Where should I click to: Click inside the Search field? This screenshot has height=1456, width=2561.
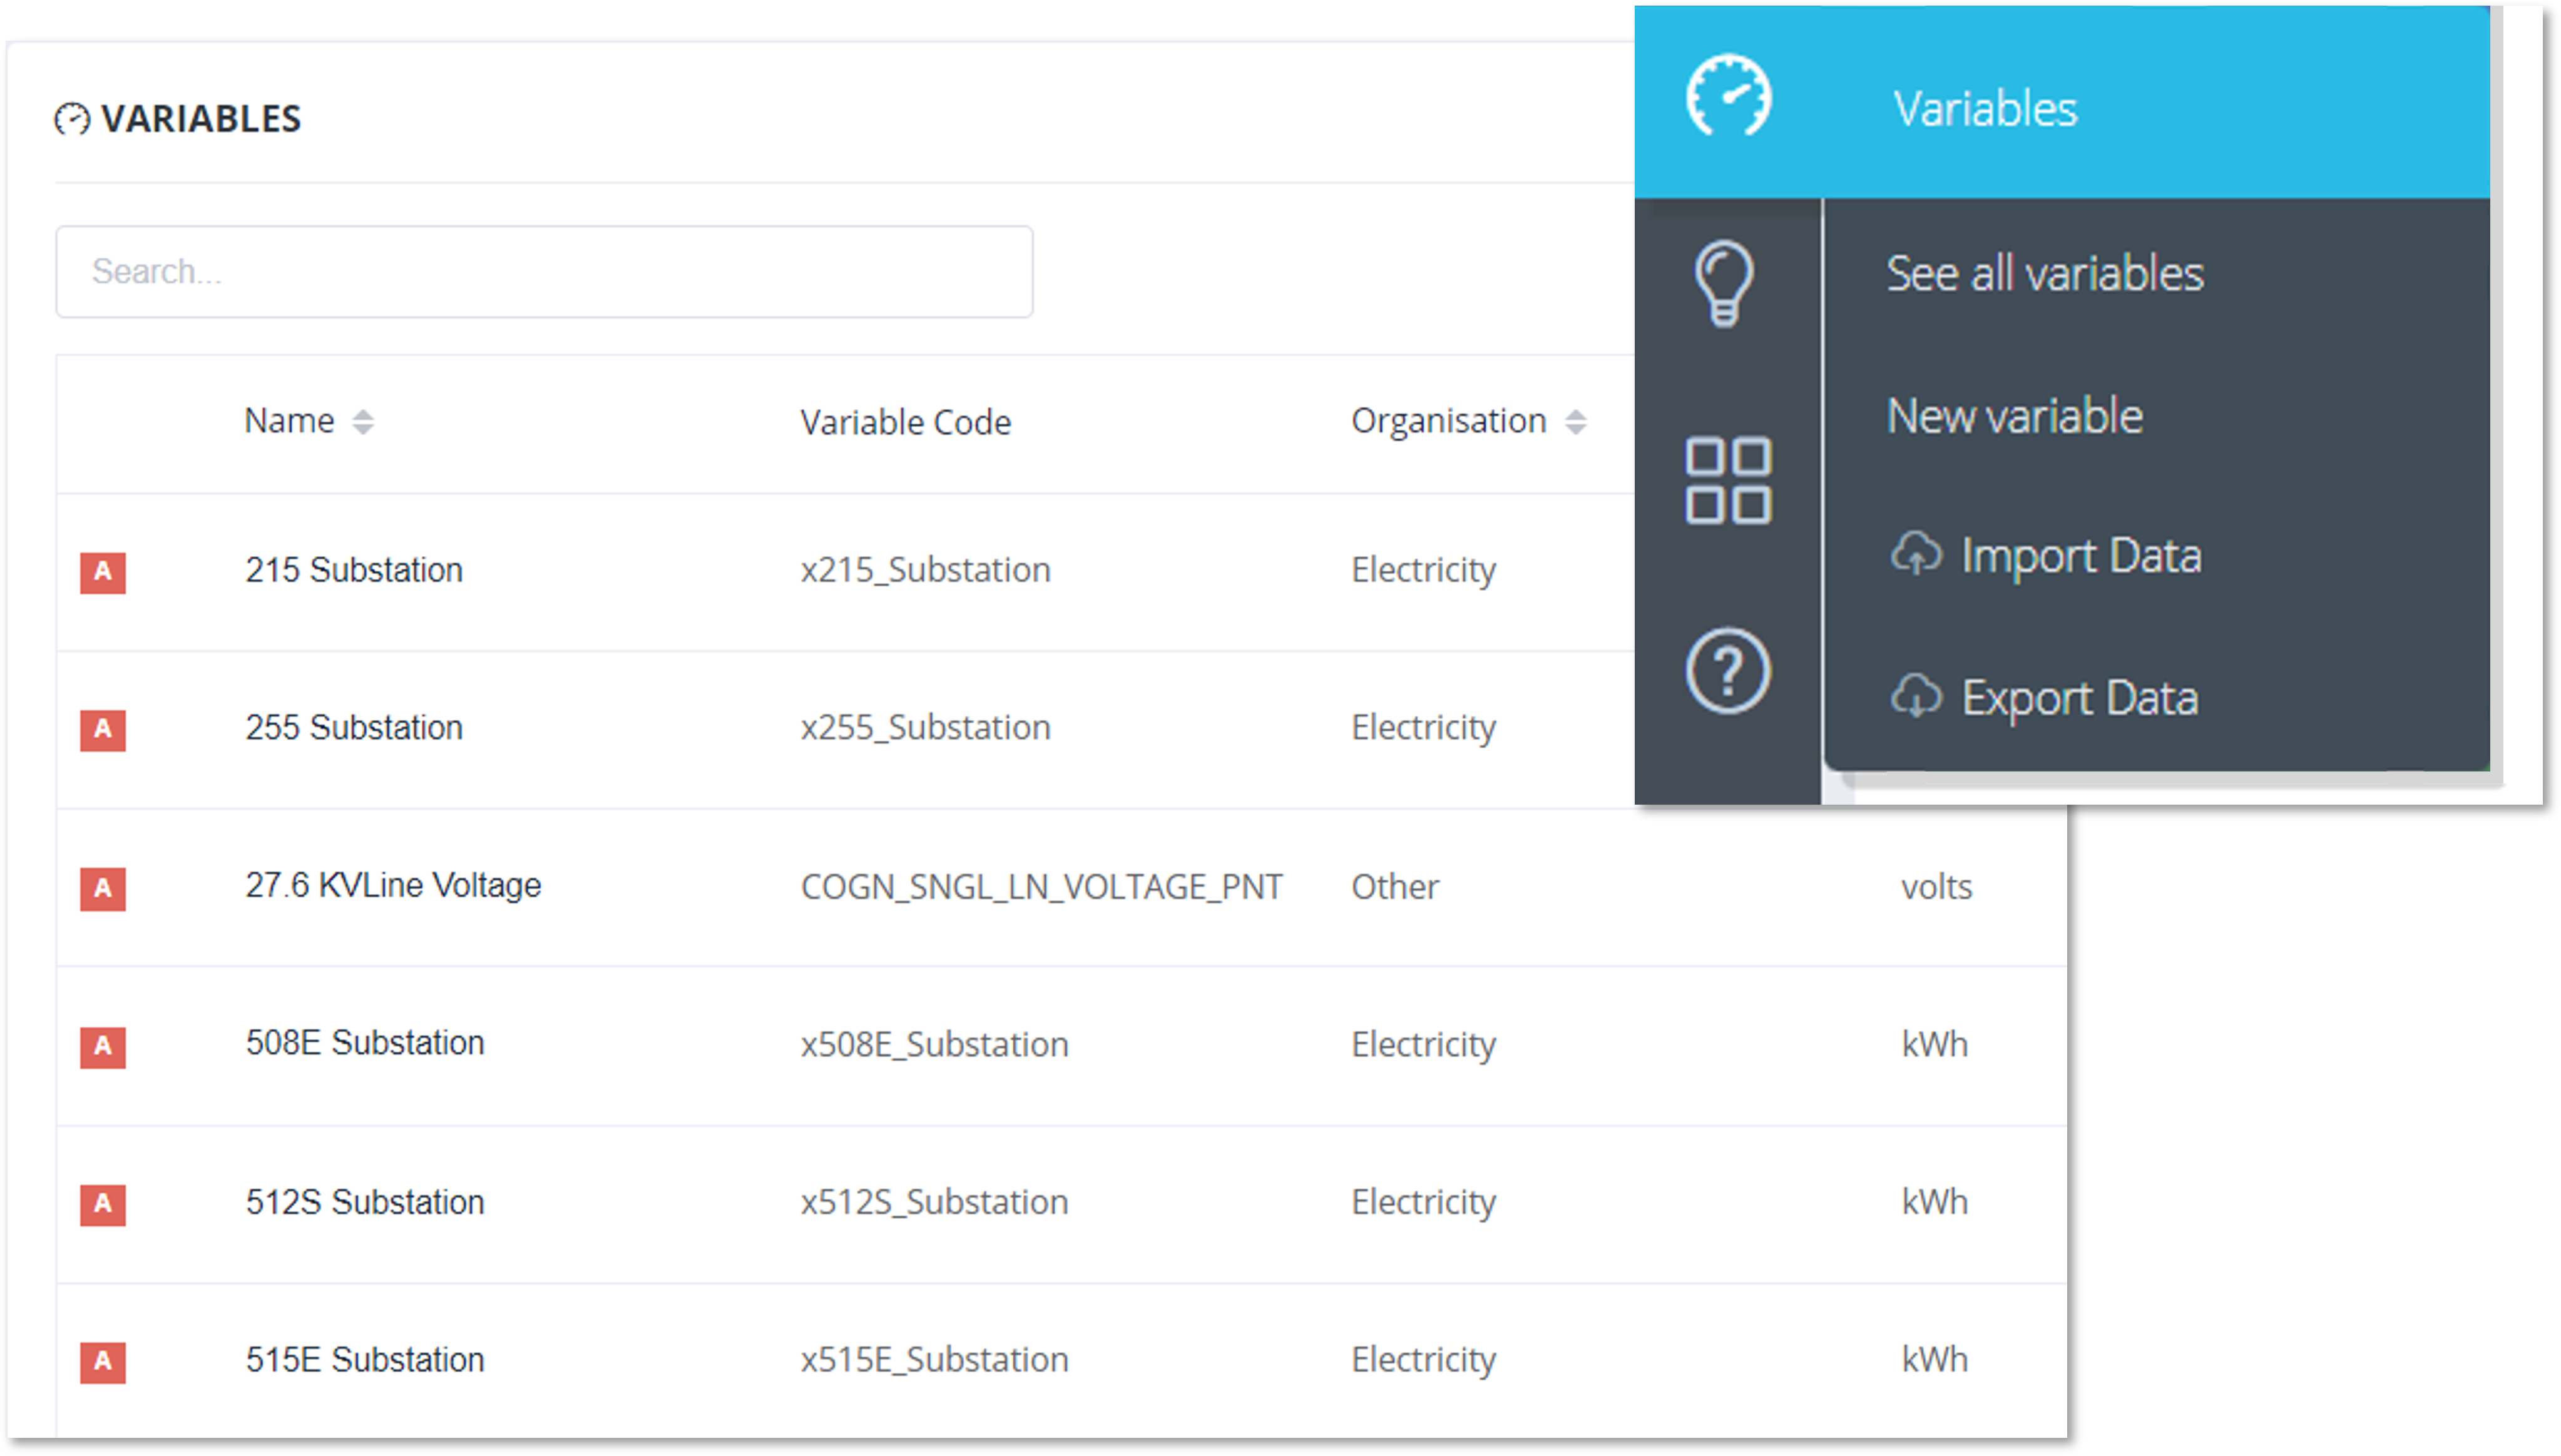click(x=544, y=271)
